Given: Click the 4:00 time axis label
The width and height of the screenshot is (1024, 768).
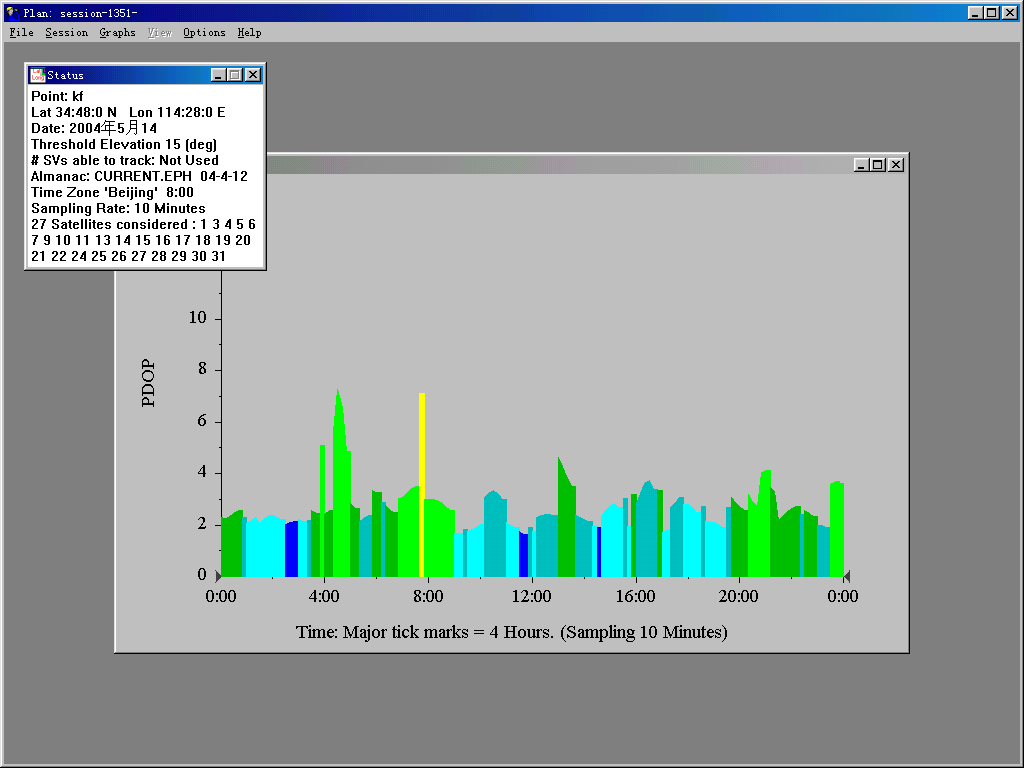Looking at the screenshot, I should tap(324, 596).
